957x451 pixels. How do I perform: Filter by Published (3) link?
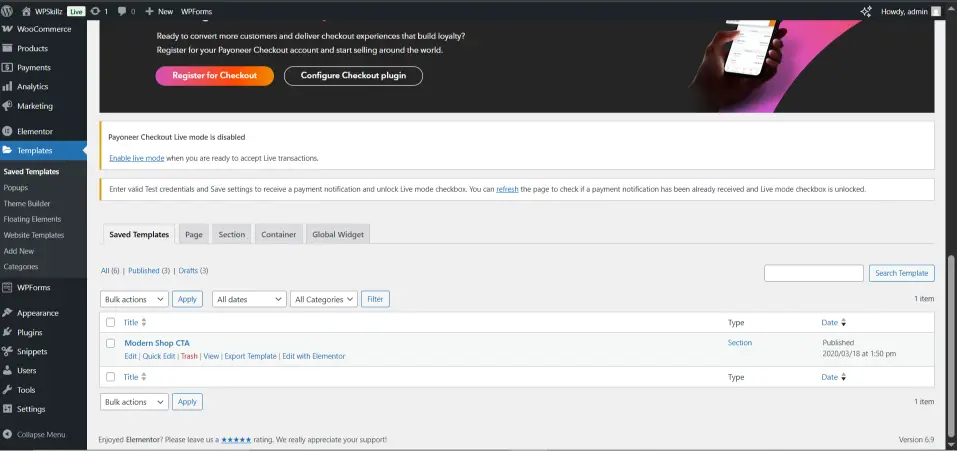(149, 270)
